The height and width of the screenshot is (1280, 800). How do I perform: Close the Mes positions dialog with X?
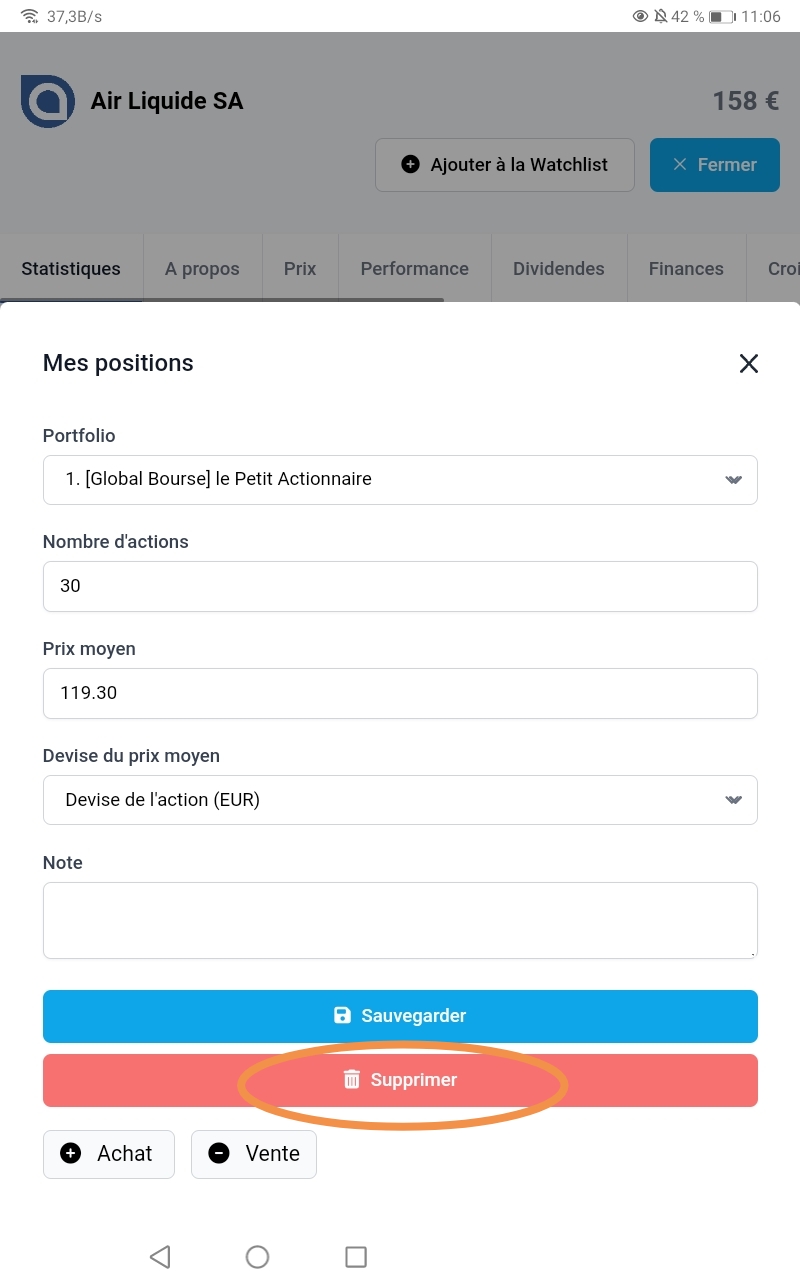pos(749,363)
